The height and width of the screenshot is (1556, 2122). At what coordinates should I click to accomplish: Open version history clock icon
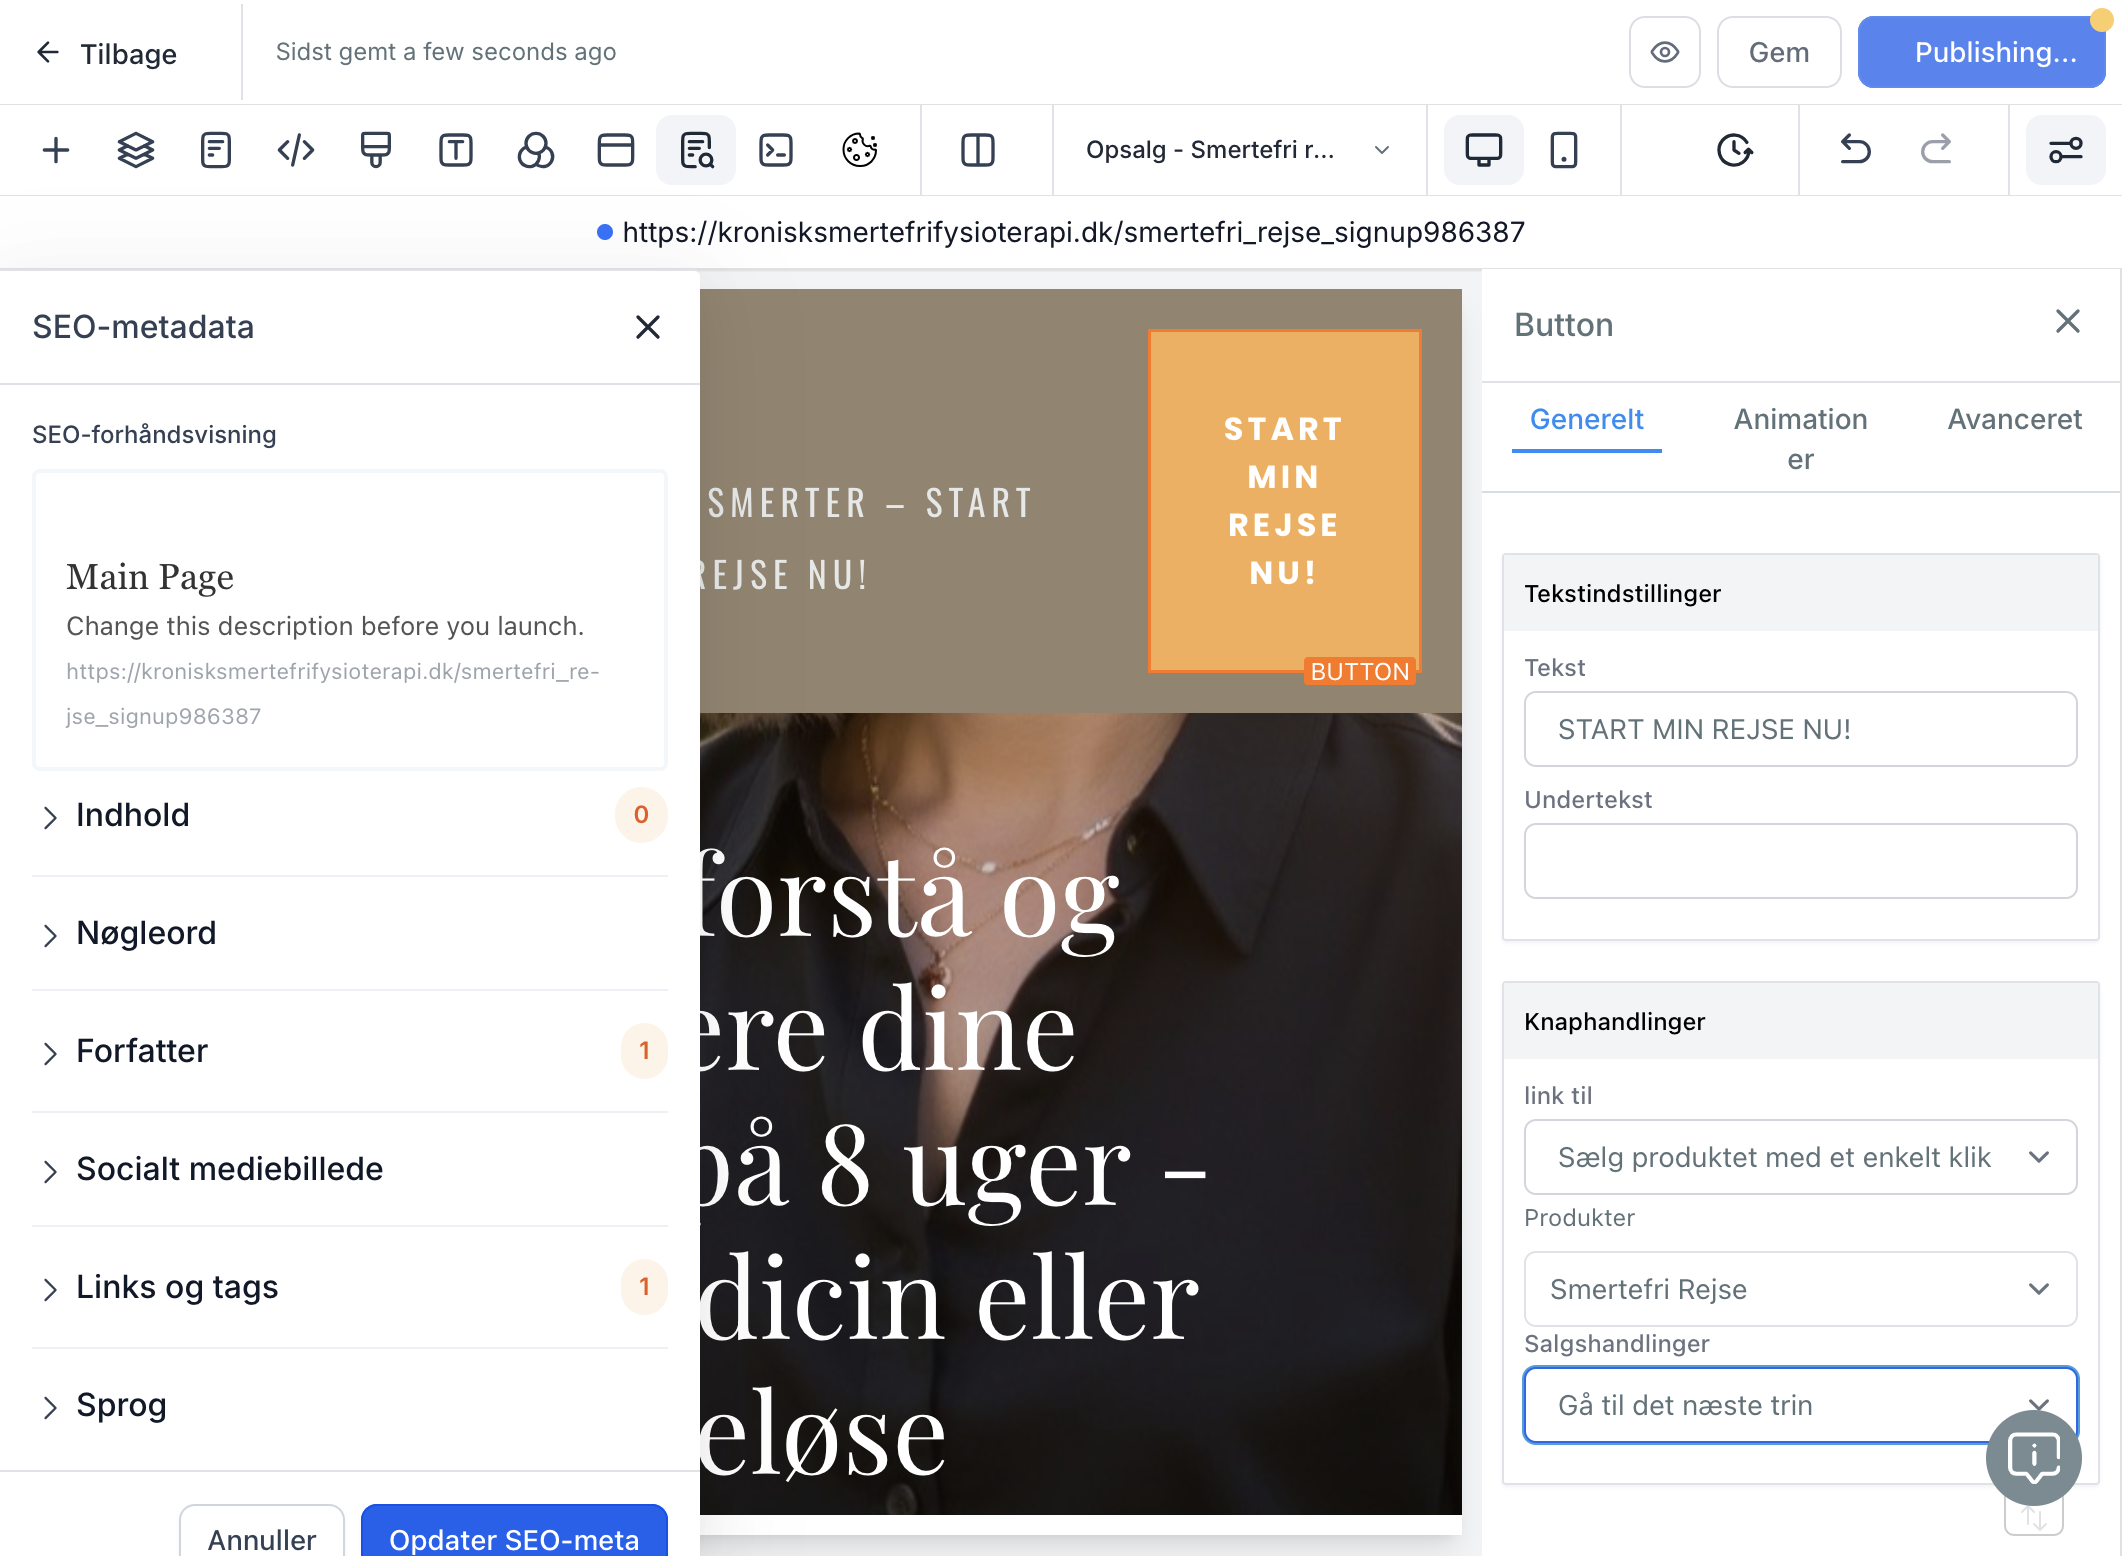coord(1735,150)
